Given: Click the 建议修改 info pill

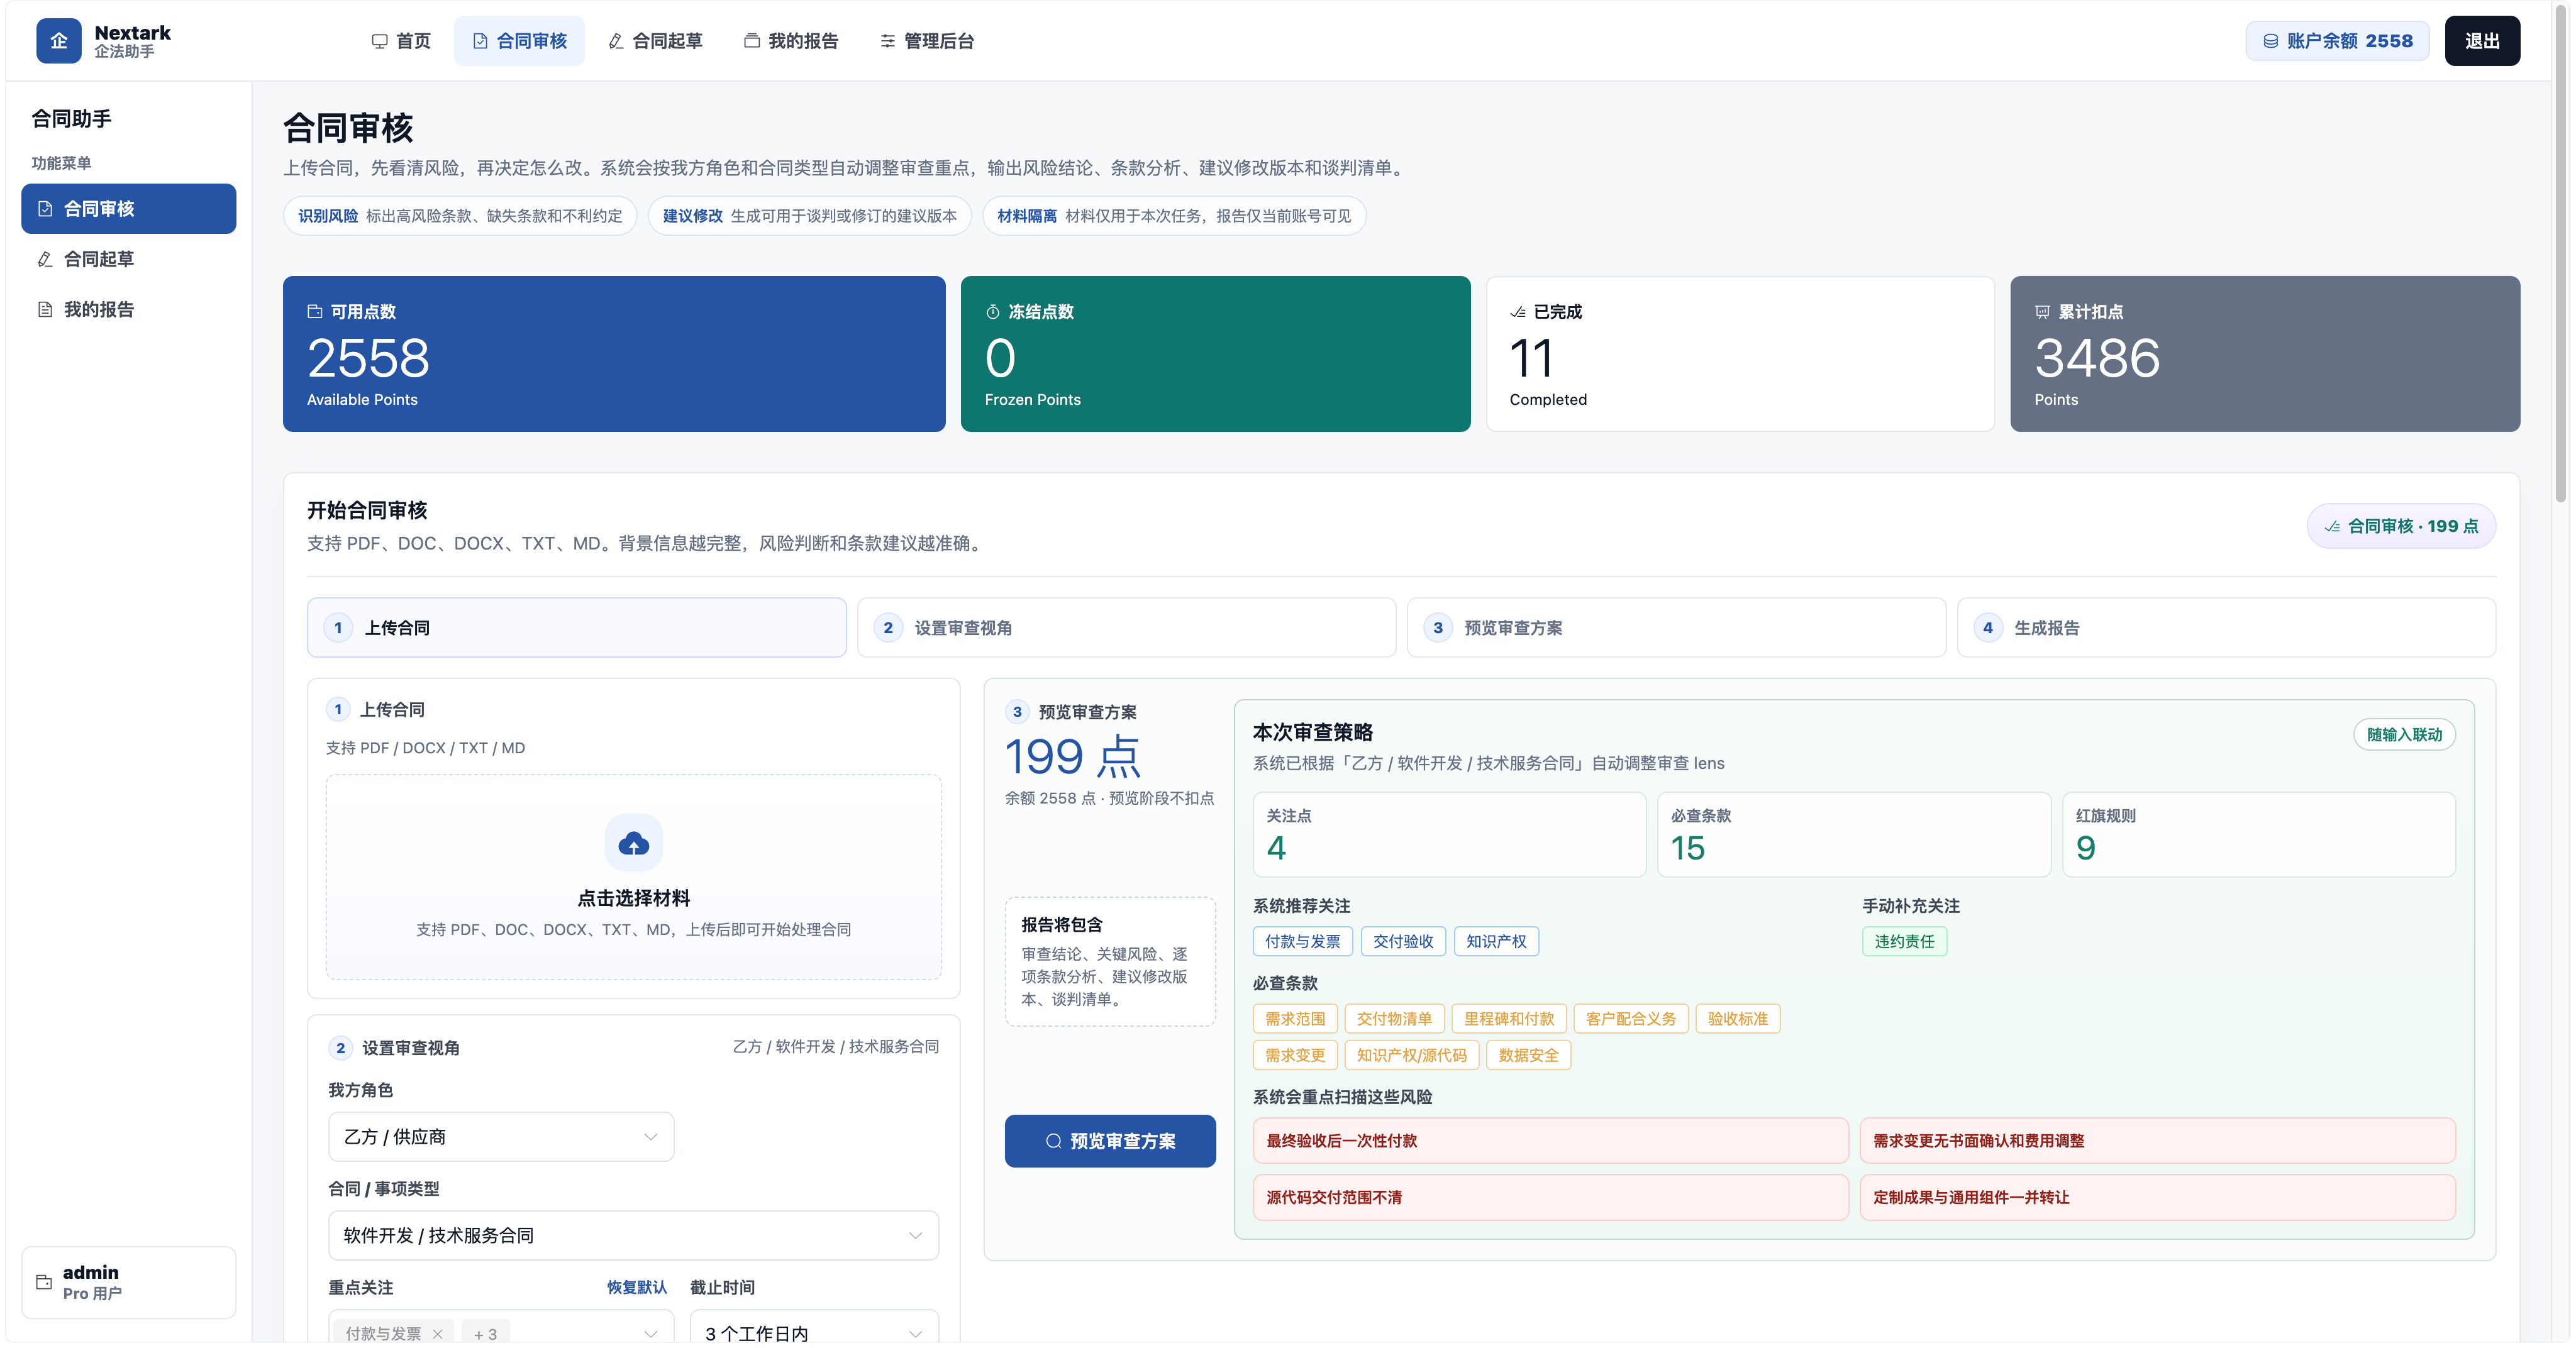Looking at the screenshot, I should tap(810, 216).
